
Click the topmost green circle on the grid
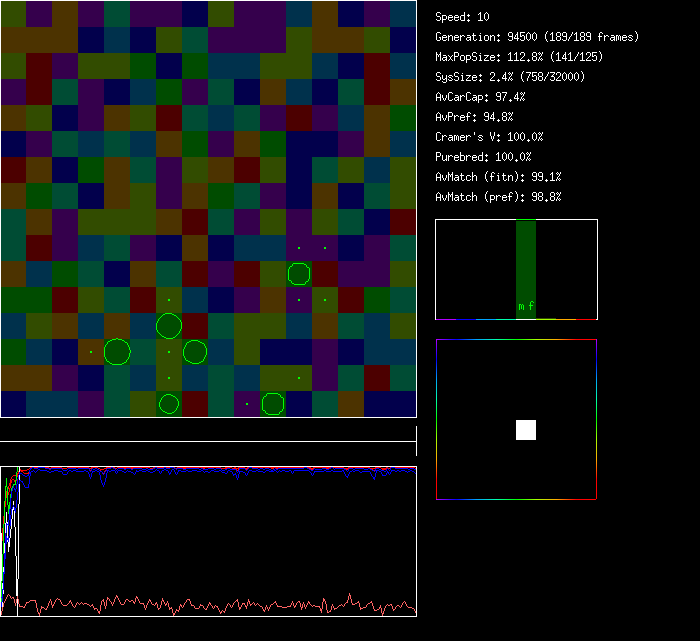point(299,274)
